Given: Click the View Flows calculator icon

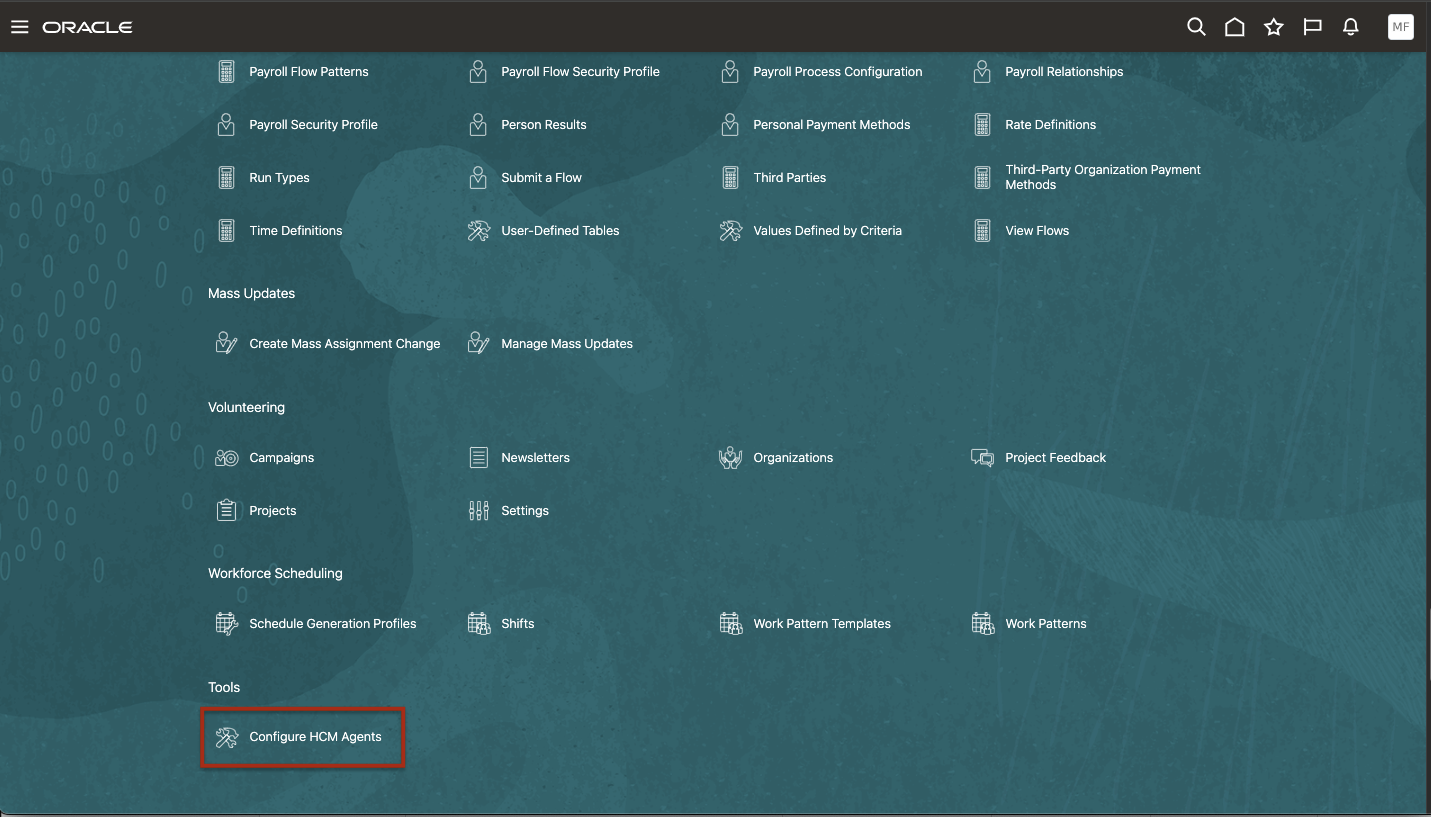Looking at the screenshot, I should [x=982, y=231].
